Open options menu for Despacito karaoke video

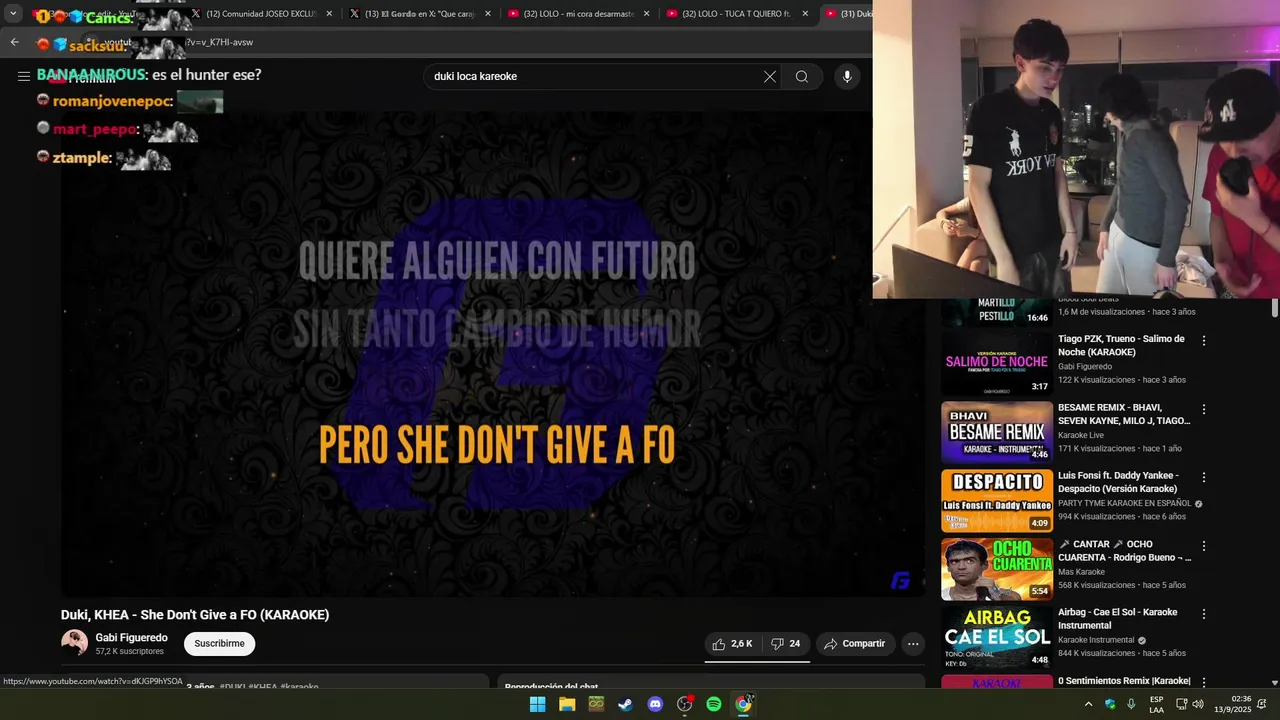click(1204, 478)
